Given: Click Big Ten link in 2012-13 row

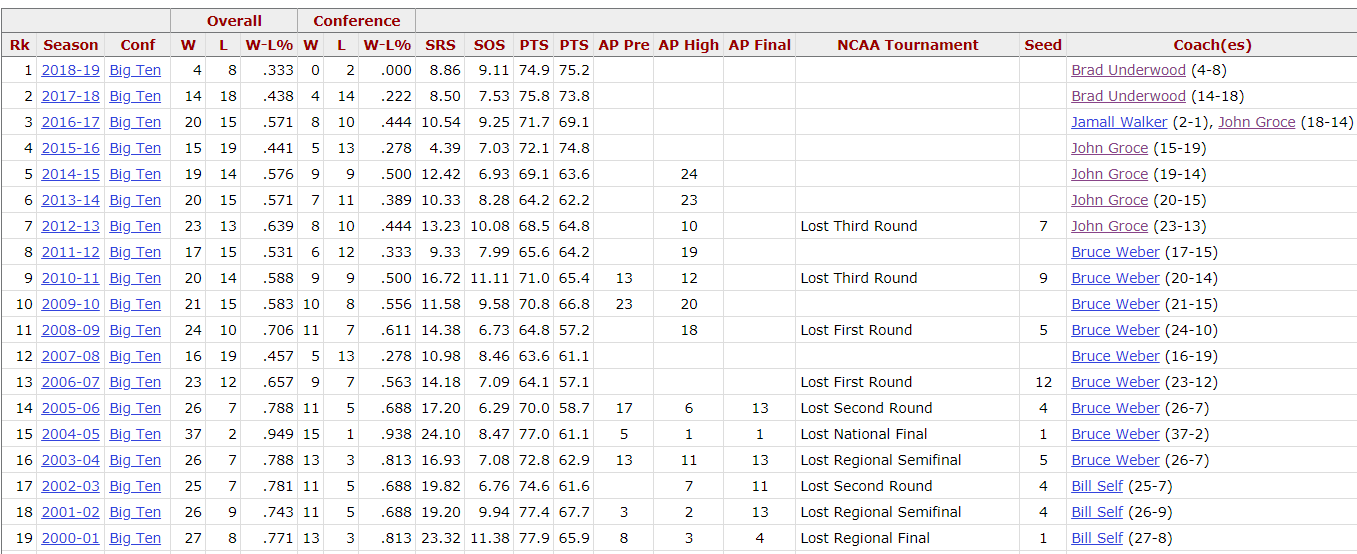Looking at the screenshot, I should coord(135,226).
